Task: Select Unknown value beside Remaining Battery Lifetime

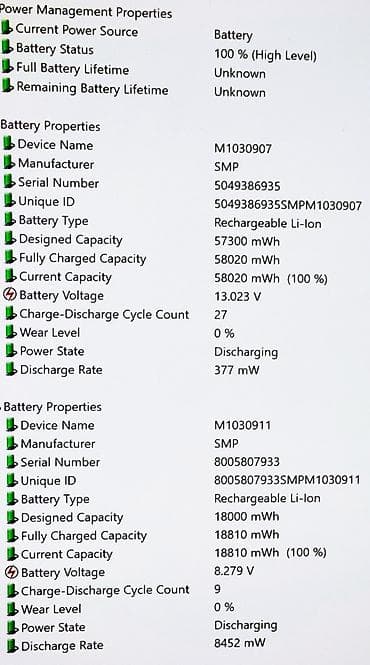Action: pyautogui.click(x=240, y=92)
